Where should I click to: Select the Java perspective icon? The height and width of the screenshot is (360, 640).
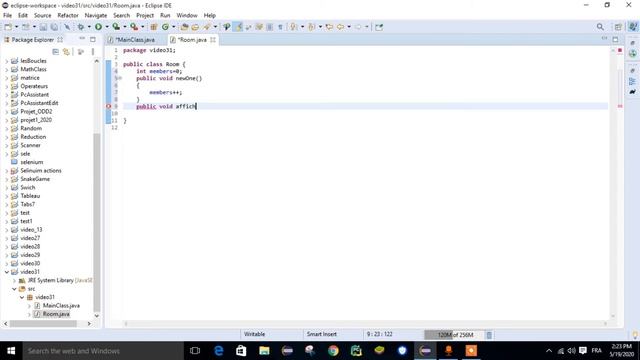[x=633, y=27]
